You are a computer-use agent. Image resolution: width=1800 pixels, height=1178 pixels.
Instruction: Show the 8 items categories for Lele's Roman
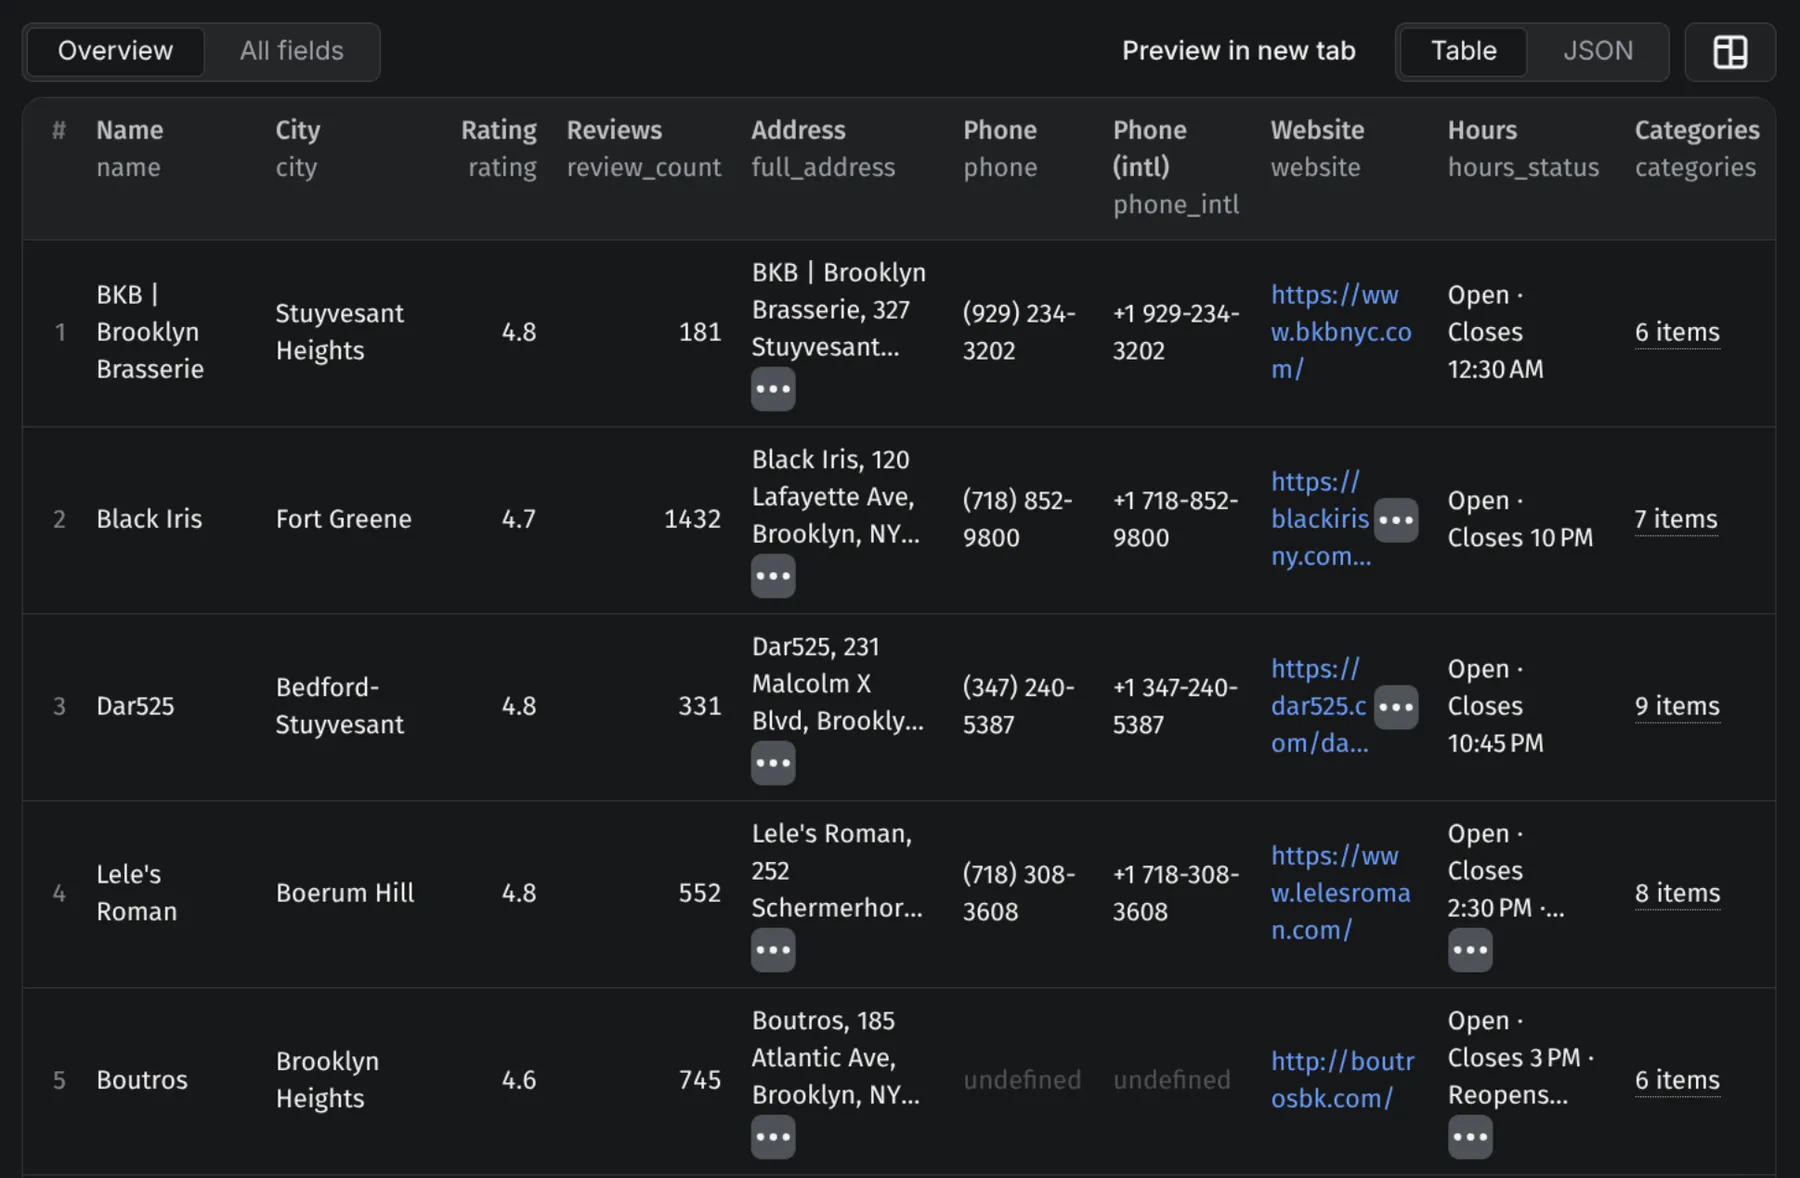[x=1677, y=893]
